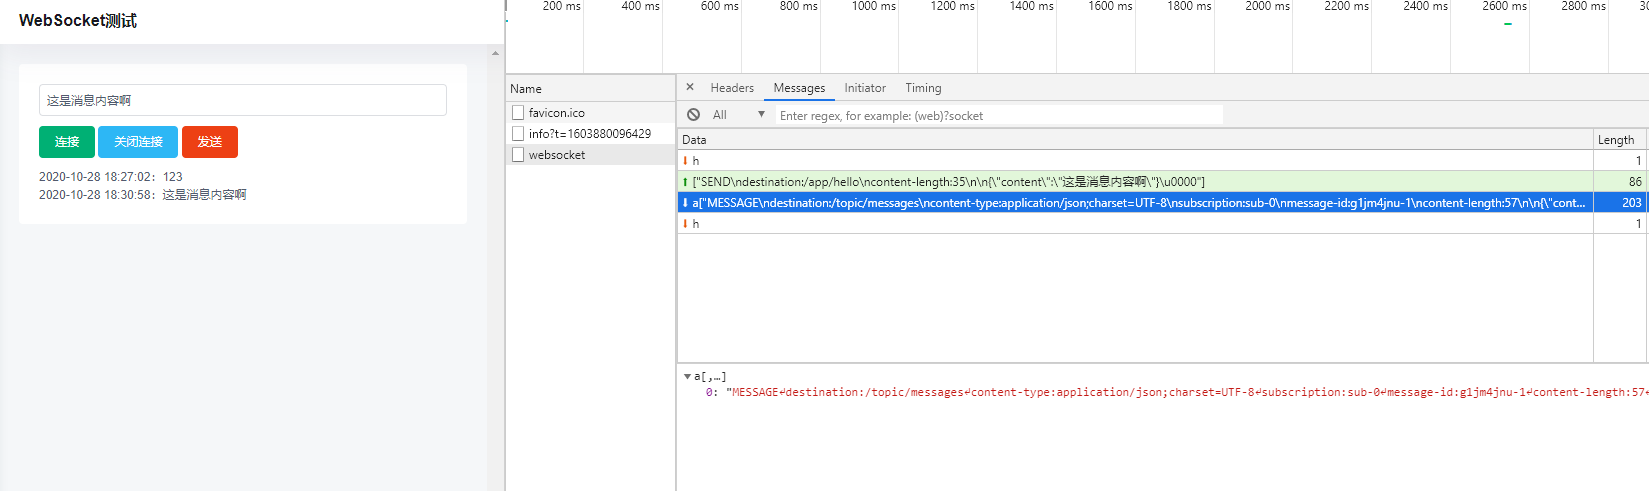This screenshot has height=491, width=1649.
Task: Click the regex filter input field
Action: point(998,116)
